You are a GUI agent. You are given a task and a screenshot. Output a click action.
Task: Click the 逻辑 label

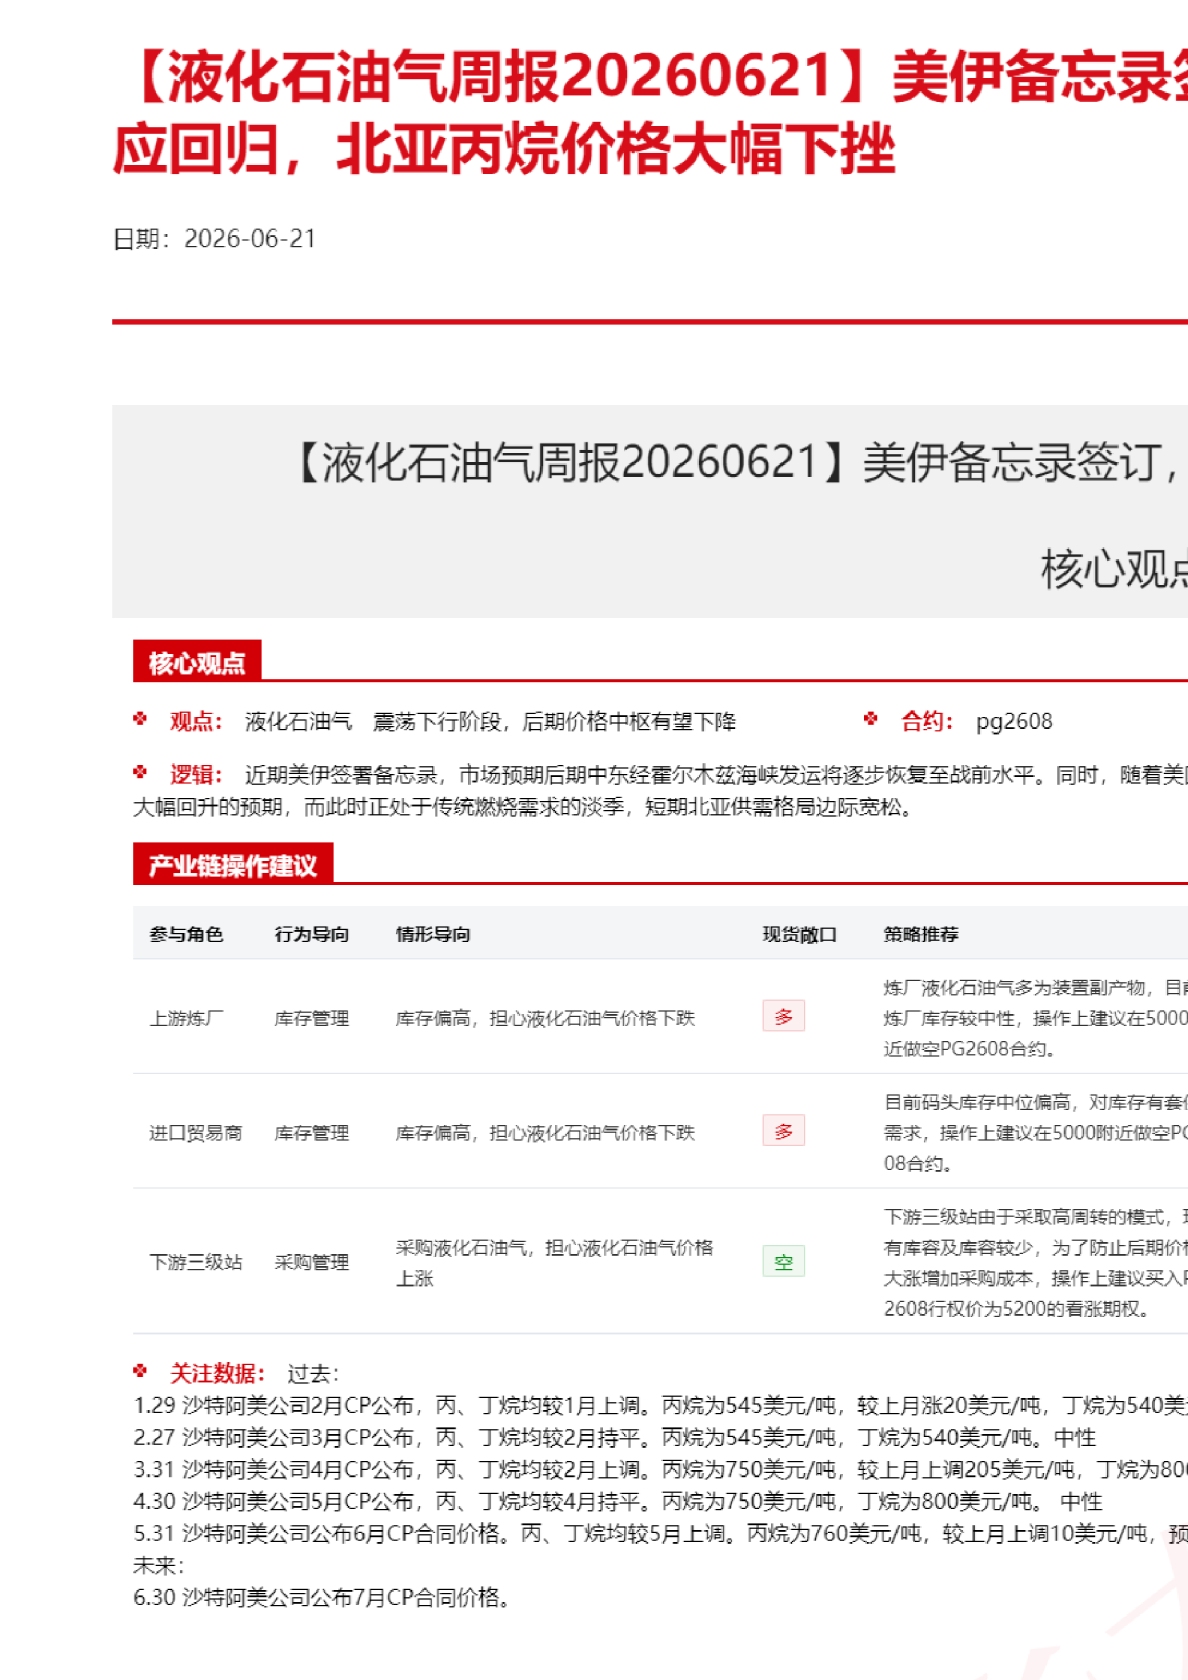195,775
